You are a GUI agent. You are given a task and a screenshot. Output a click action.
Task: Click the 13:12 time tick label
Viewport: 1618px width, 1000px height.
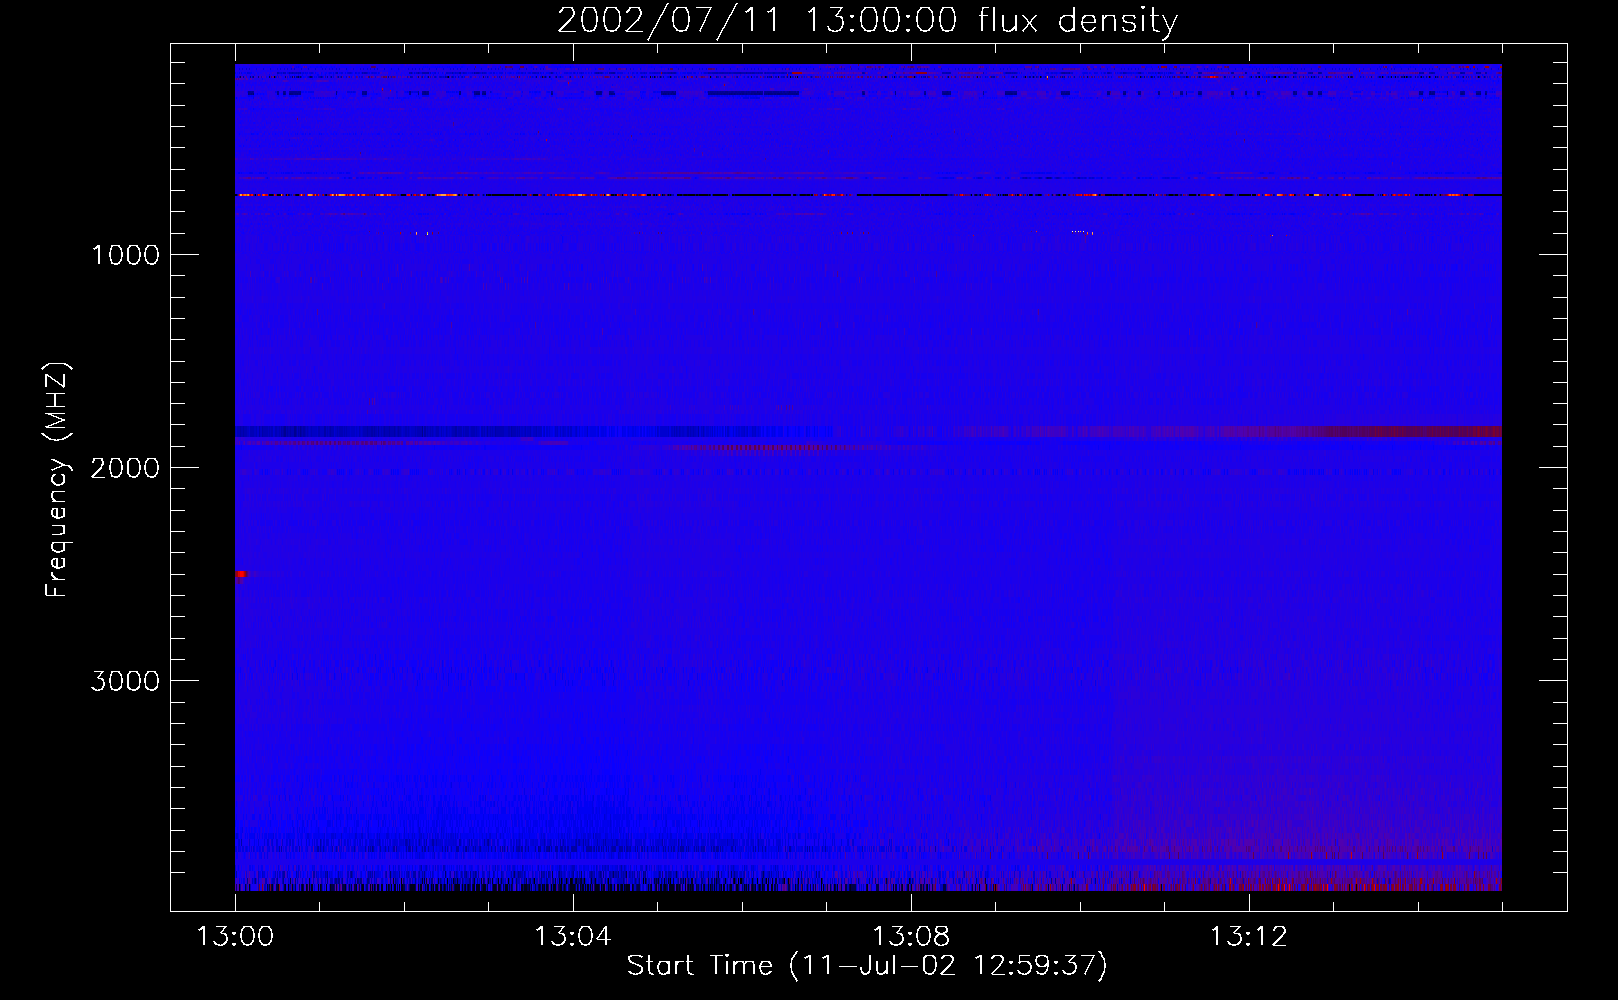click(1248, 937)
